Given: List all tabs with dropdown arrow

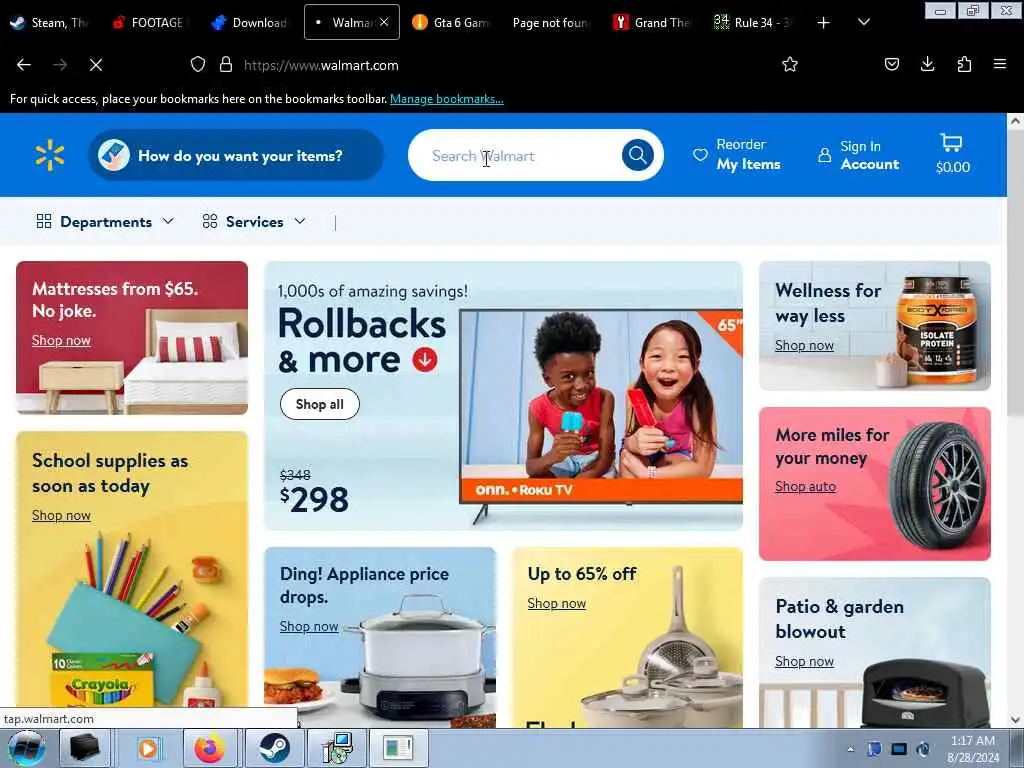Looking at the screenshot, I should click(x=863, y=22).
